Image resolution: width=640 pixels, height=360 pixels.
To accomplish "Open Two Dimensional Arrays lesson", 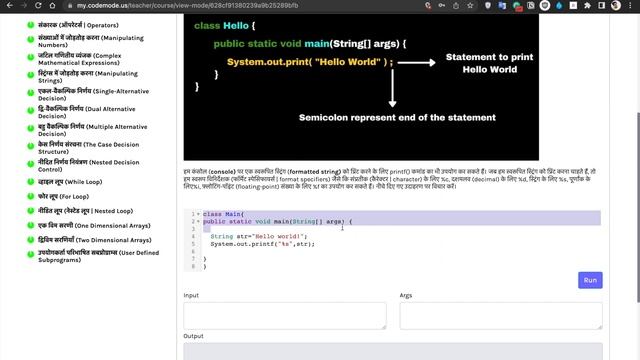I will coord(95,240).
